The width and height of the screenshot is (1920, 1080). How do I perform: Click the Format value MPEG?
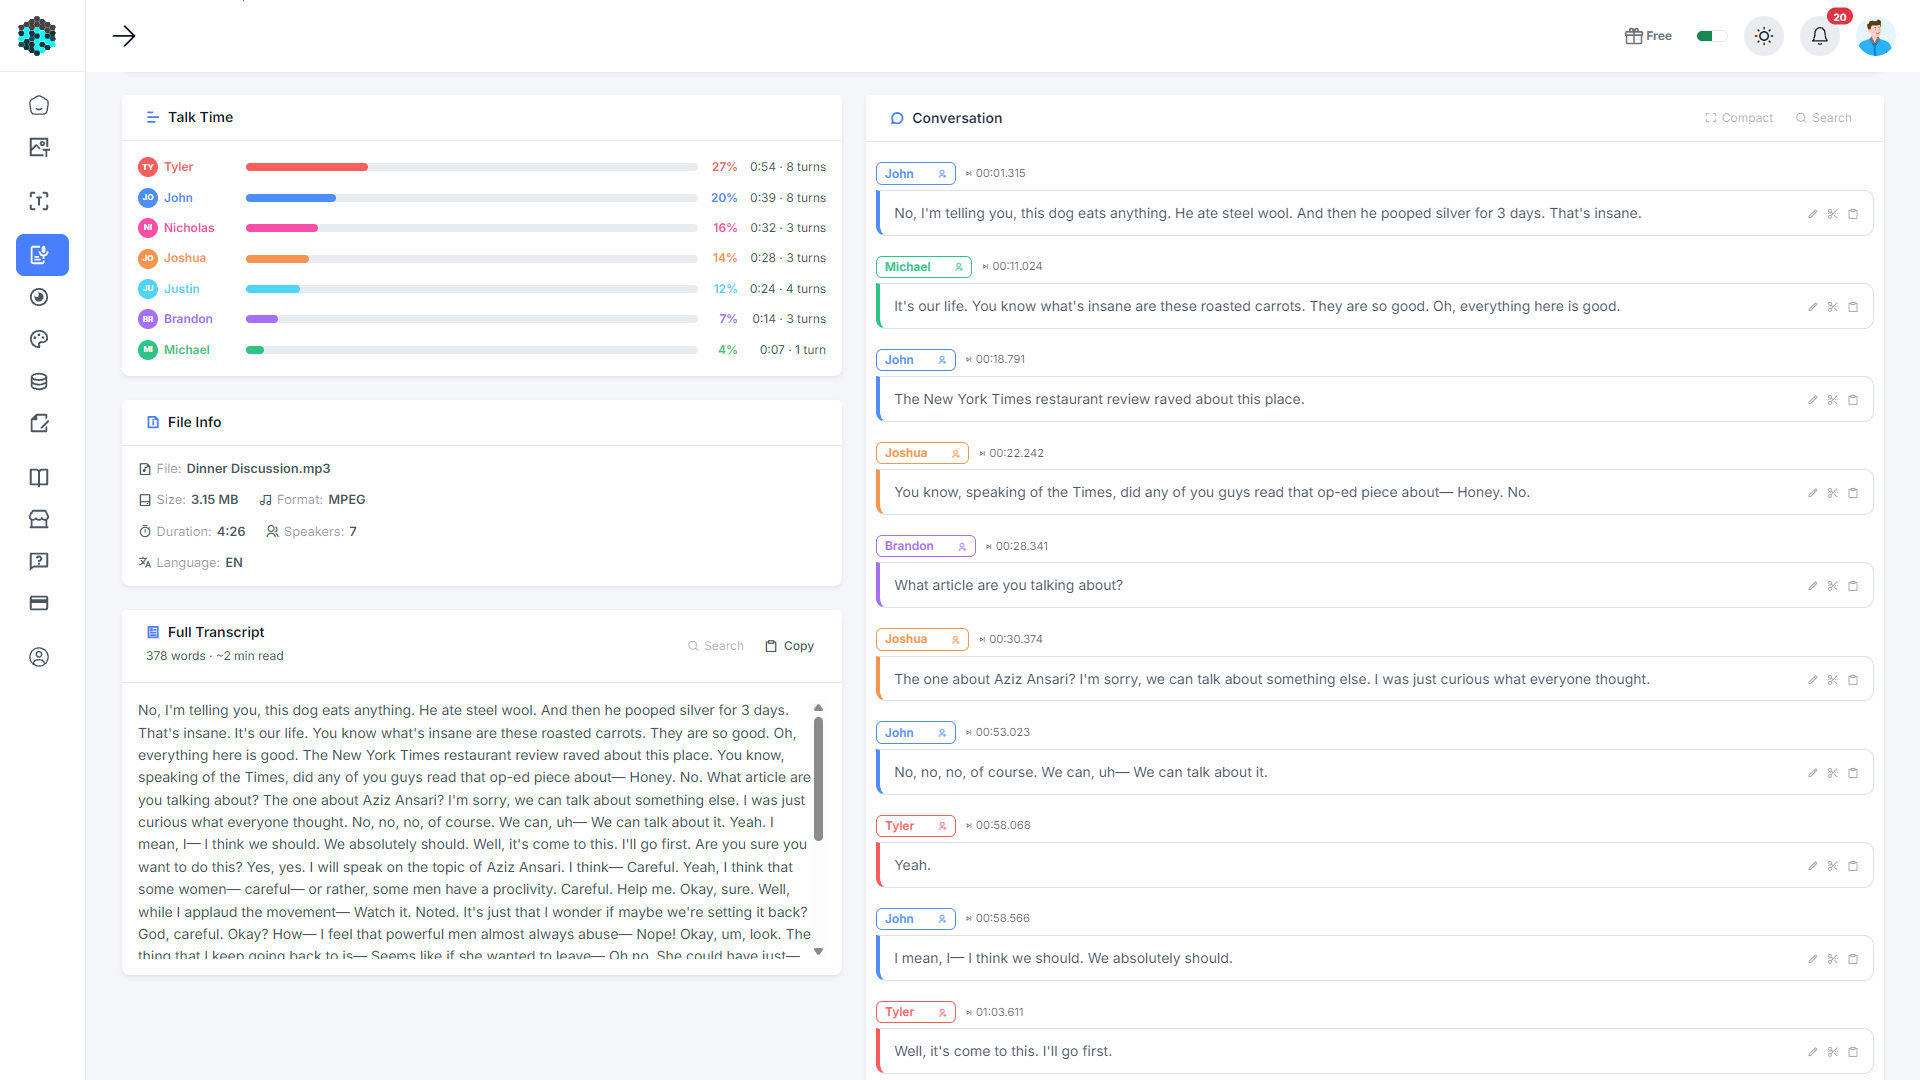347,500
